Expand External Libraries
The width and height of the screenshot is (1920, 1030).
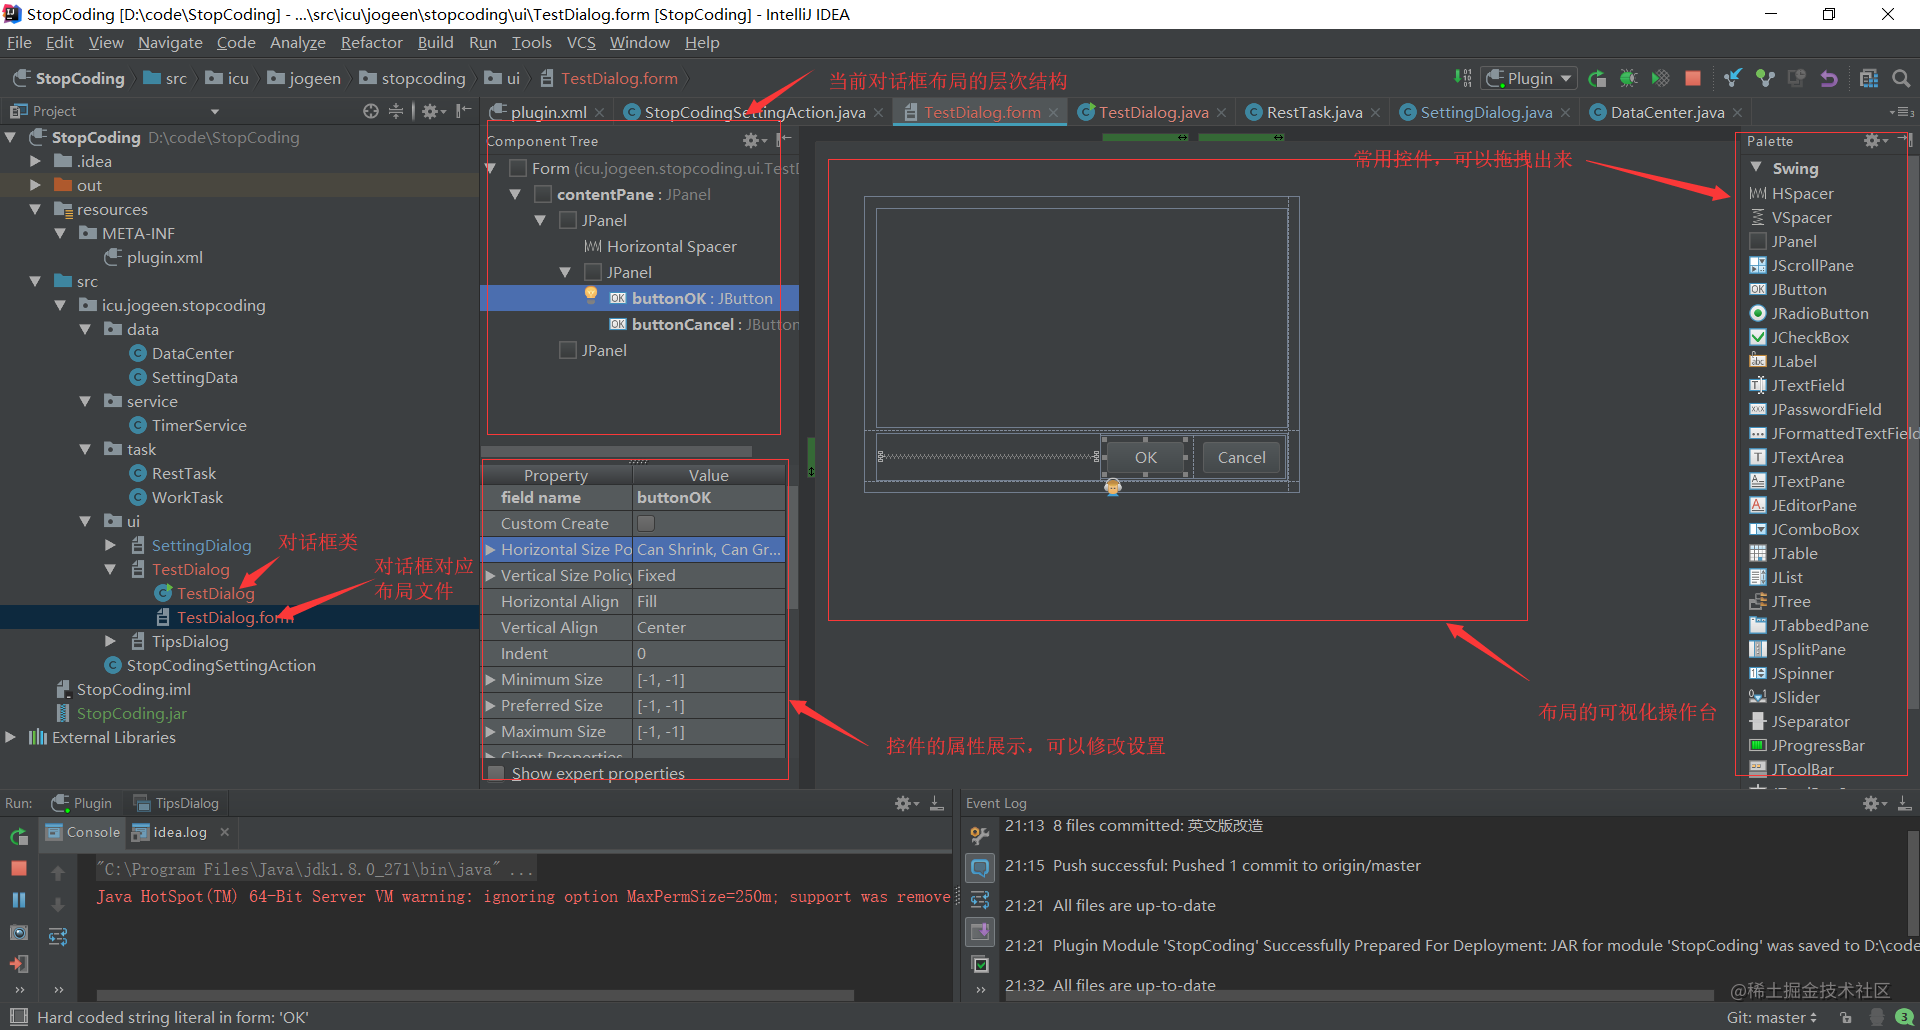pos(10,737)
